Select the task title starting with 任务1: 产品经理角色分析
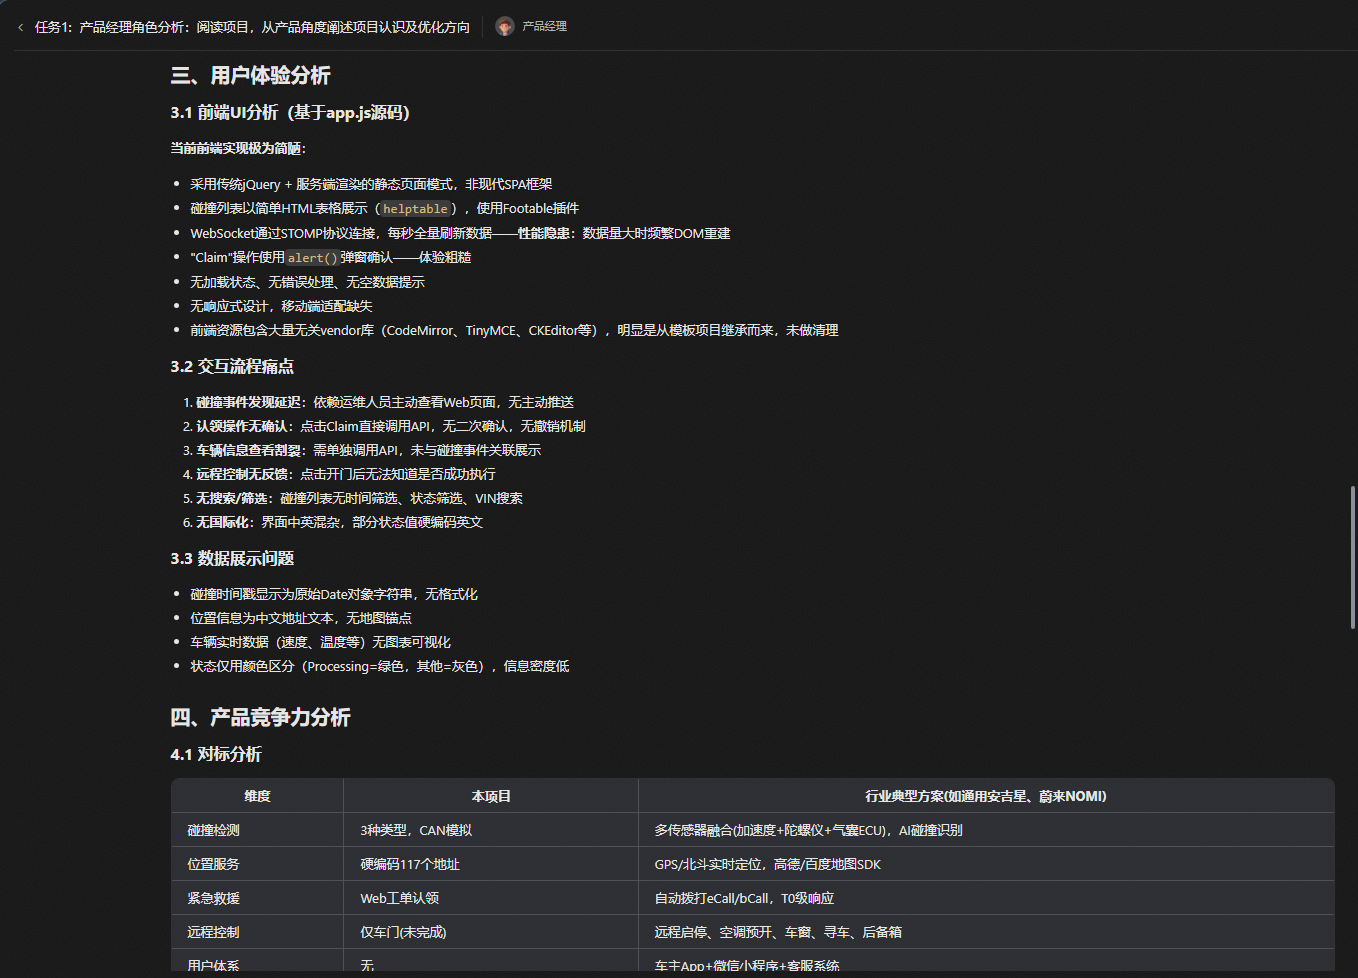Viewport: 1358px width, 978px height. (x=252, y=27)
